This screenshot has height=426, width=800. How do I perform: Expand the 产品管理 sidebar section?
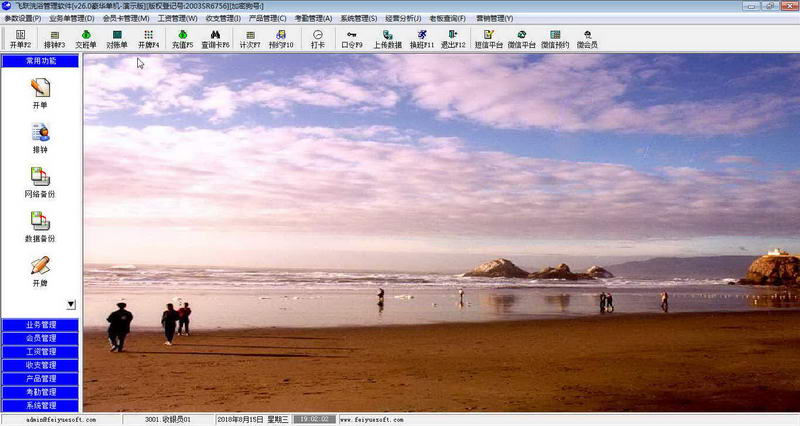tap(40, 379)
